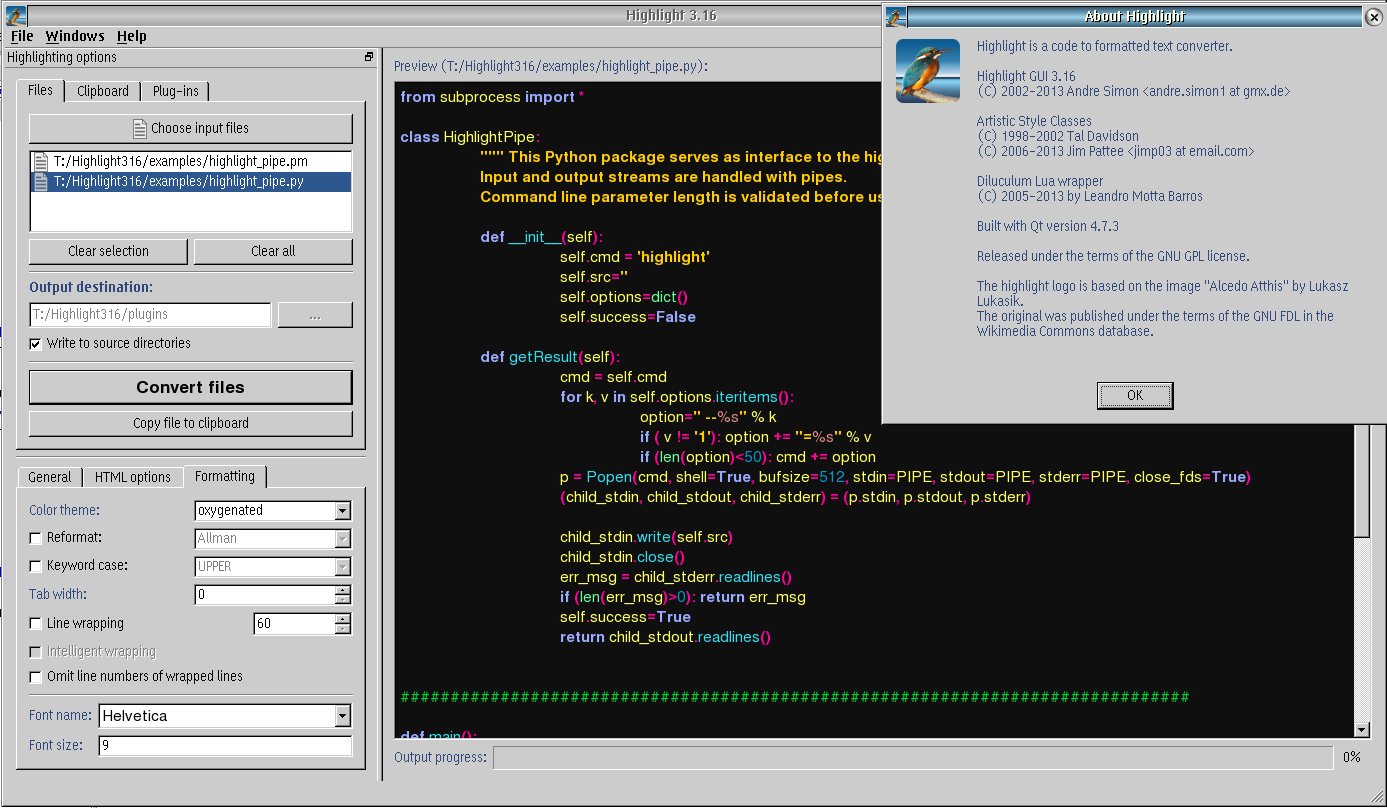Click the Clear all button
1387x808 pixels.
[273, 251]
